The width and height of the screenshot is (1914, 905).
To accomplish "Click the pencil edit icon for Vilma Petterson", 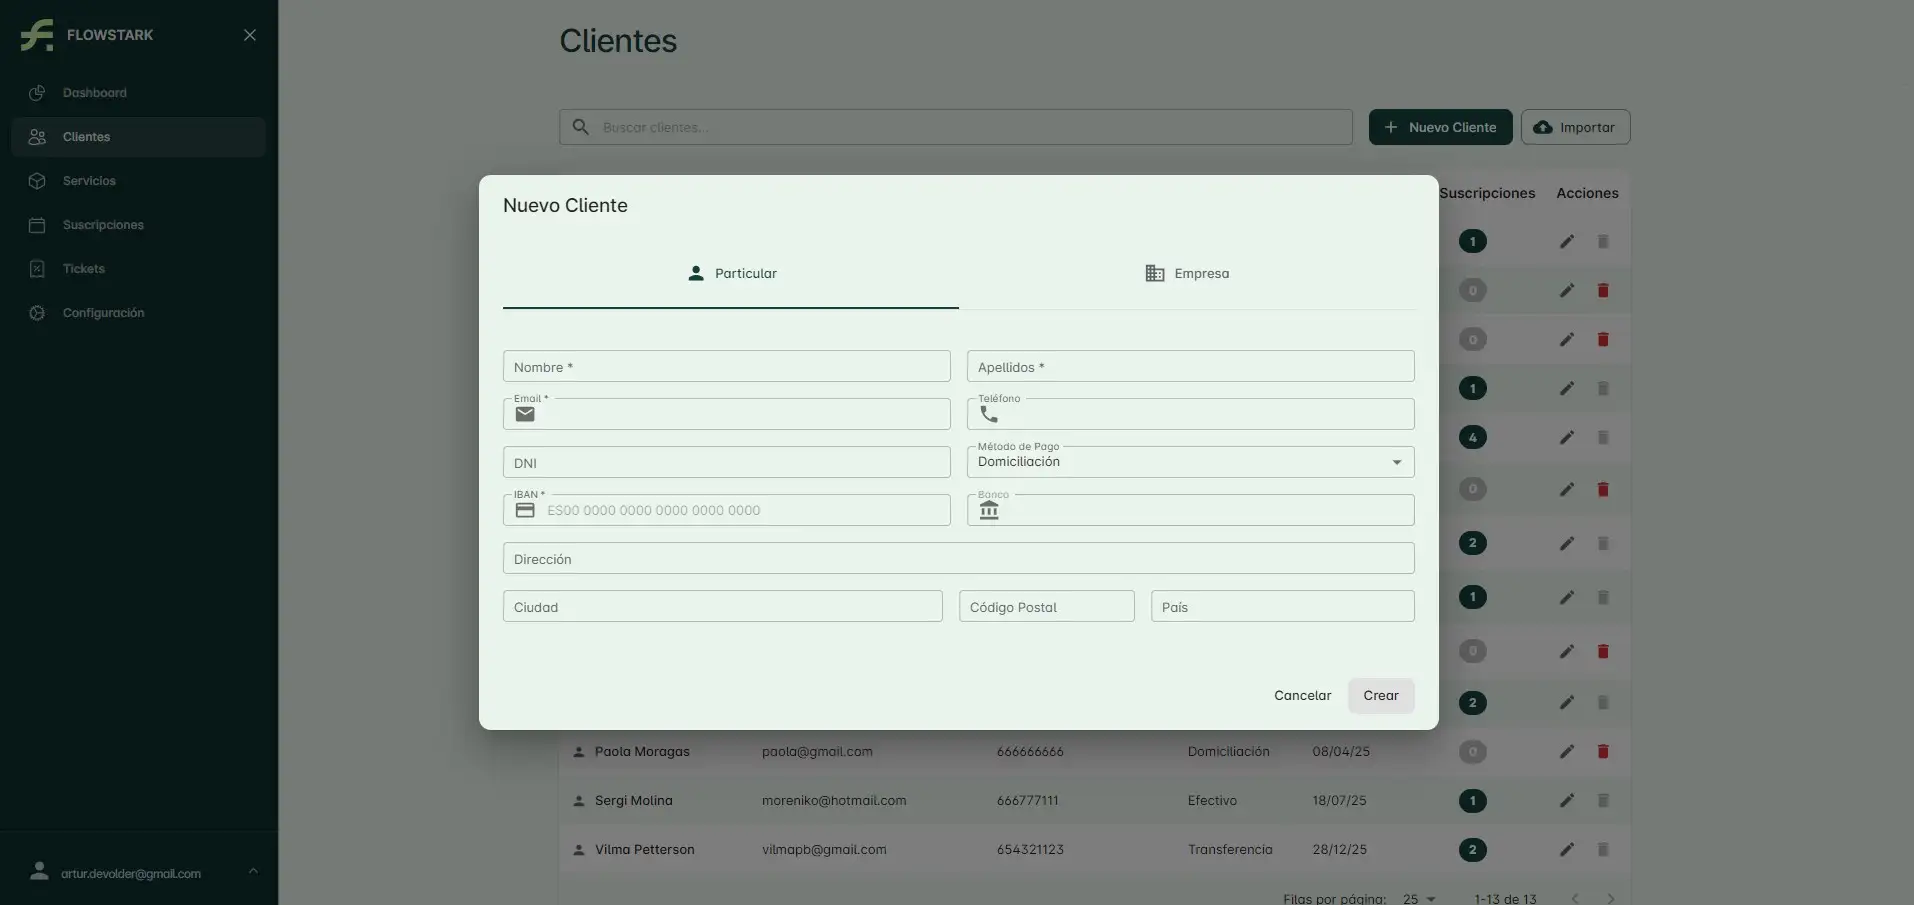I will pos(1566,850).
